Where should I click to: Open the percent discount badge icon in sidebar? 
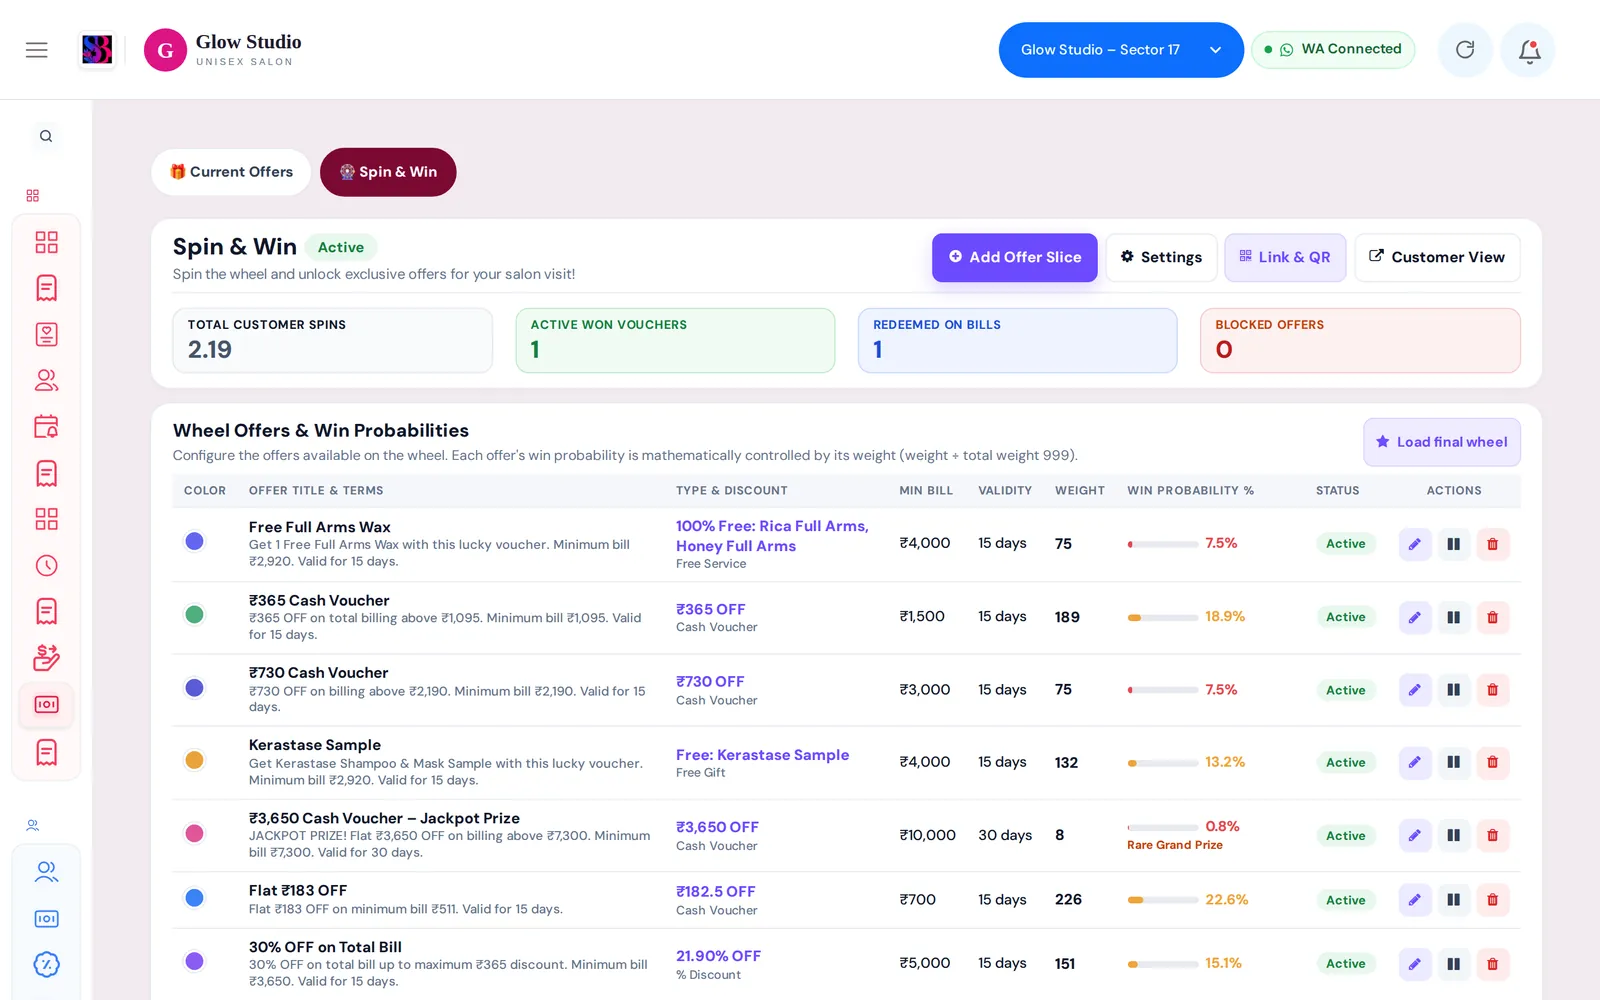[46, 964]
